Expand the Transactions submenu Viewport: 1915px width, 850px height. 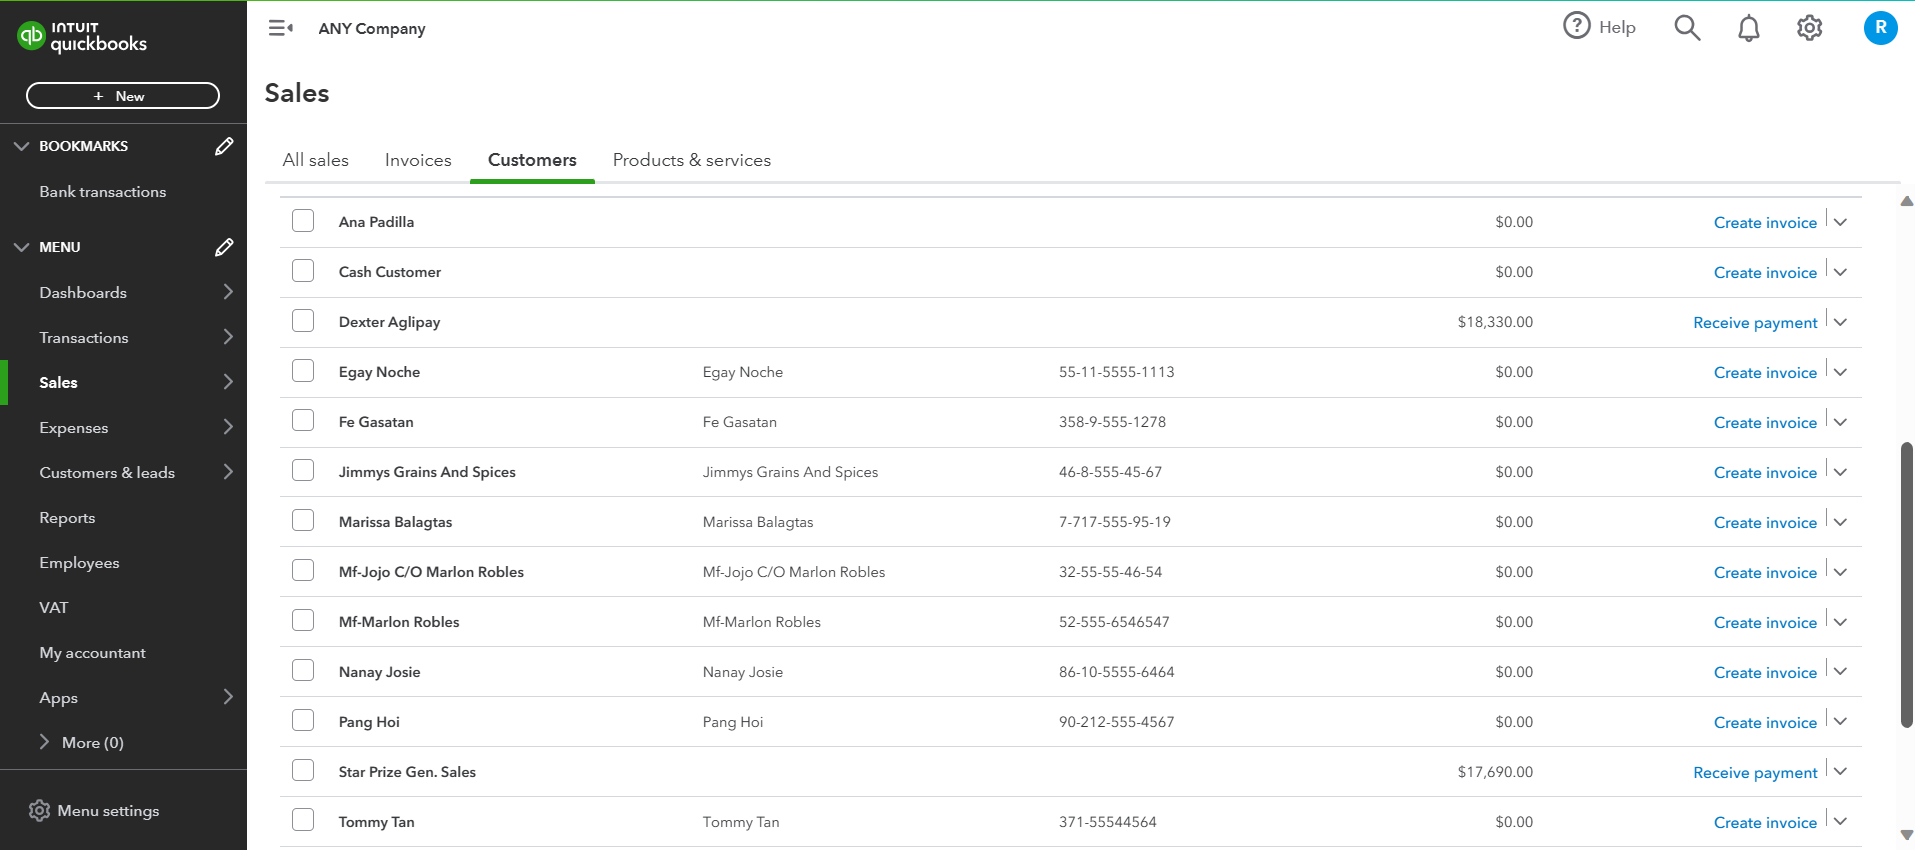228,337
